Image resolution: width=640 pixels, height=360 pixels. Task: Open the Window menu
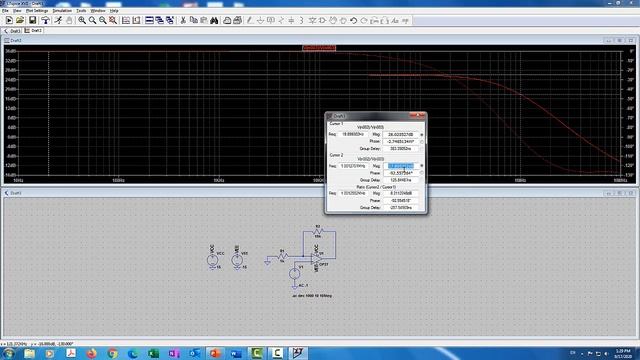(x=98, y=11)
